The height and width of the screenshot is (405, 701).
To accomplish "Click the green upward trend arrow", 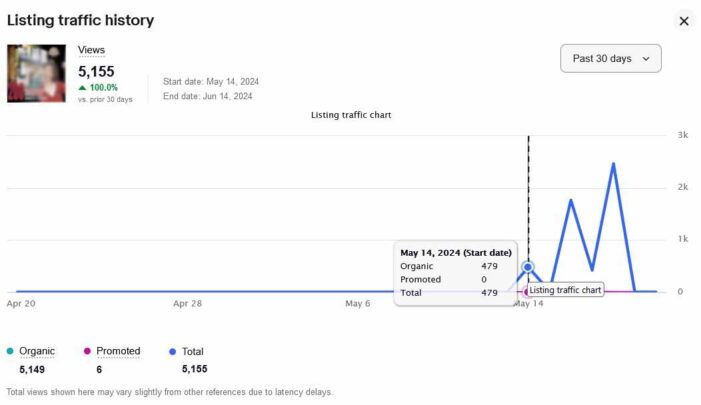I will coord(83,88).
